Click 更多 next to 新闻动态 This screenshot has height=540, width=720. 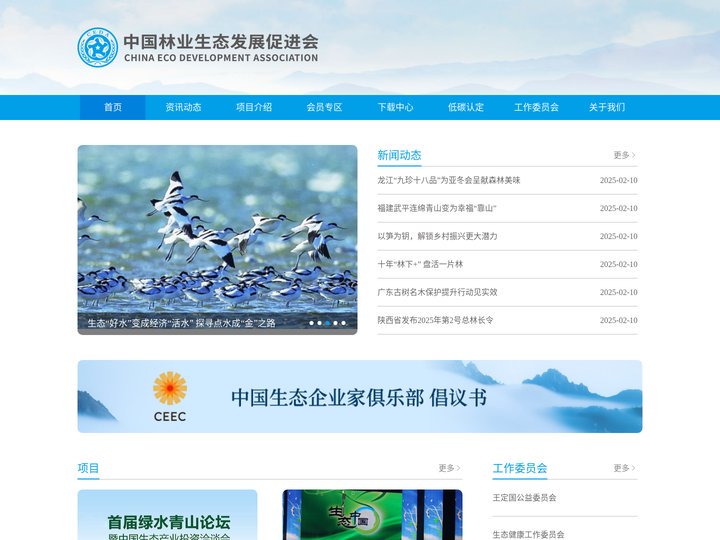point(624,155)
